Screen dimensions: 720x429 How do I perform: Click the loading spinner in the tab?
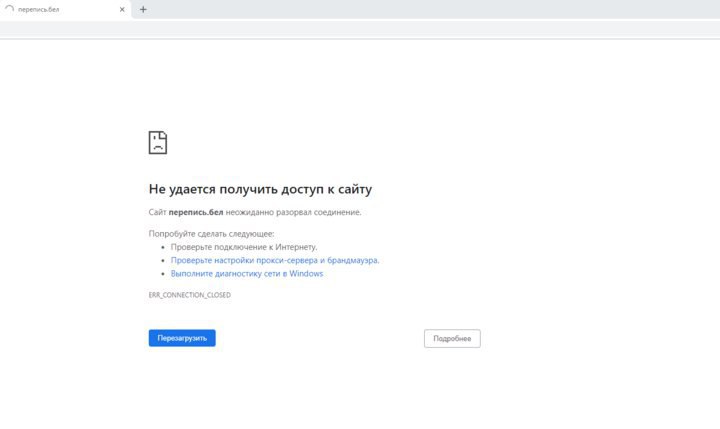coord(9,9)
